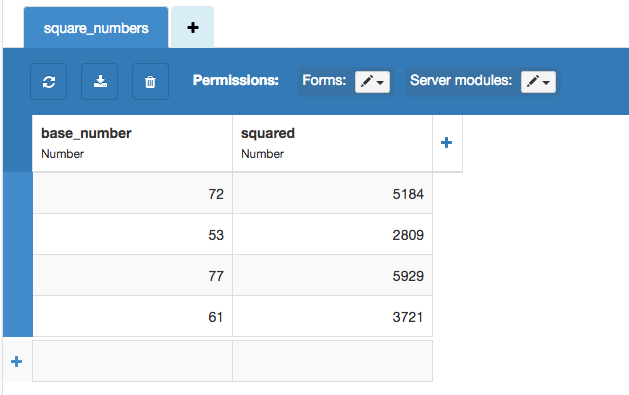Switch to the square_numbers tab
The image size is (629, 395).
(x=96, y=28)
